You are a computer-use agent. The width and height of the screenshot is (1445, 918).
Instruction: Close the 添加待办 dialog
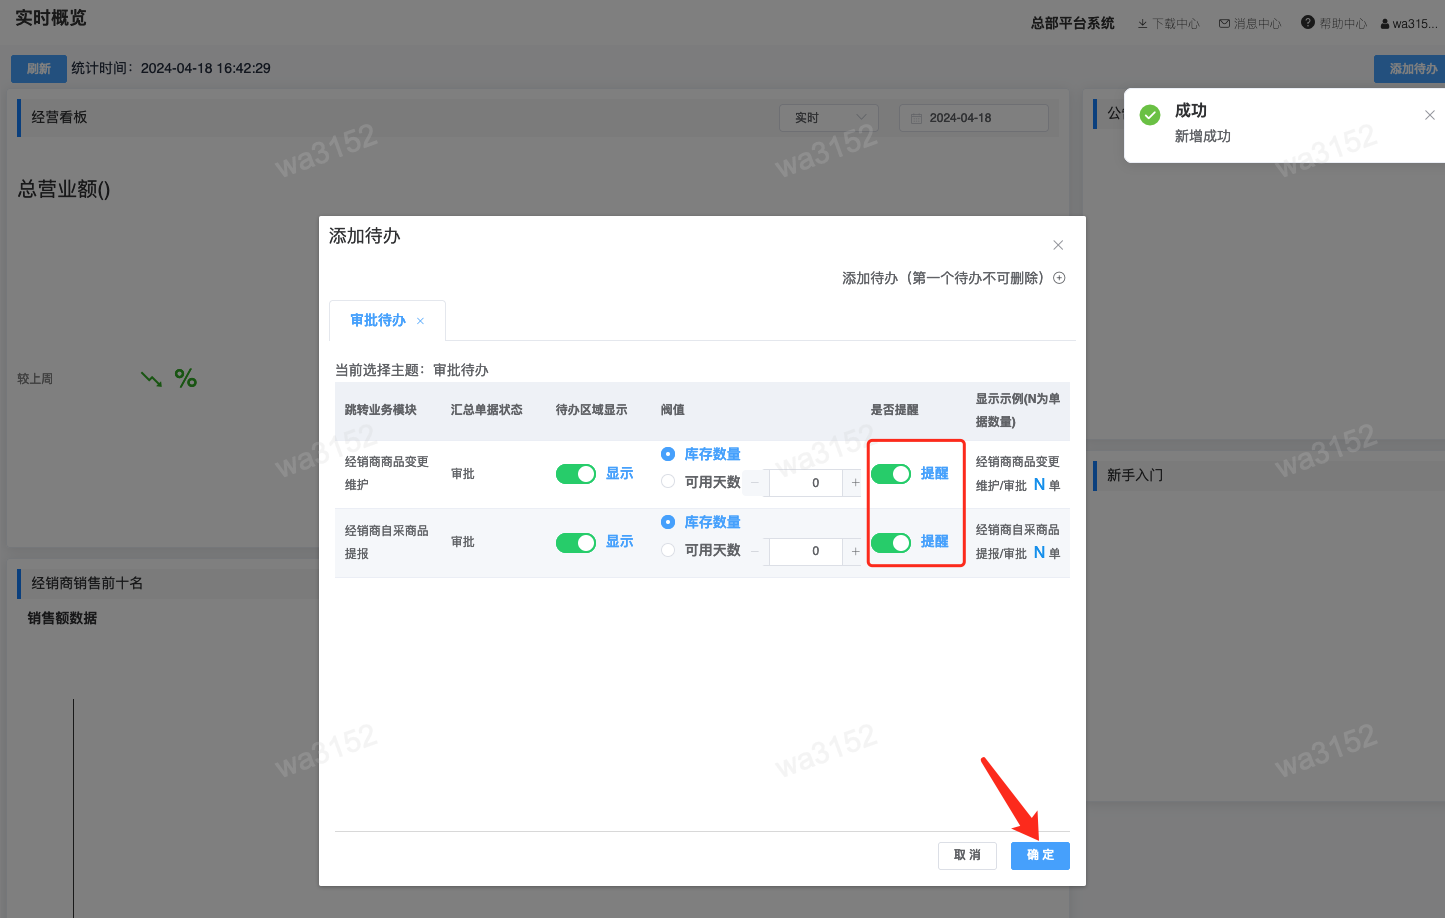(x=1058, y=245)
